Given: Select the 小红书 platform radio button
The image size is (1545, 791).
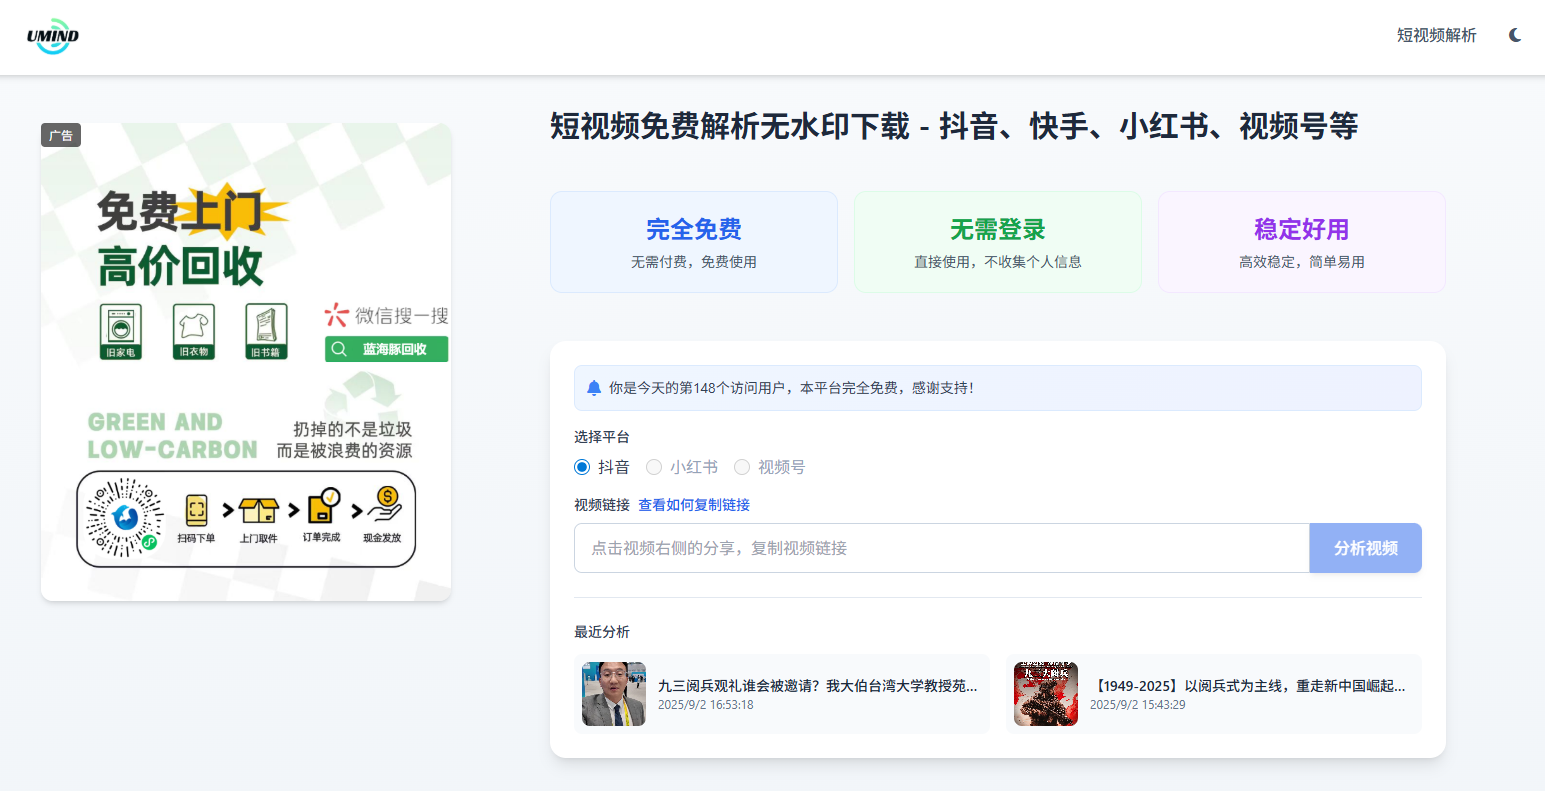Looking at the screenshot, I should coord(654,467).
